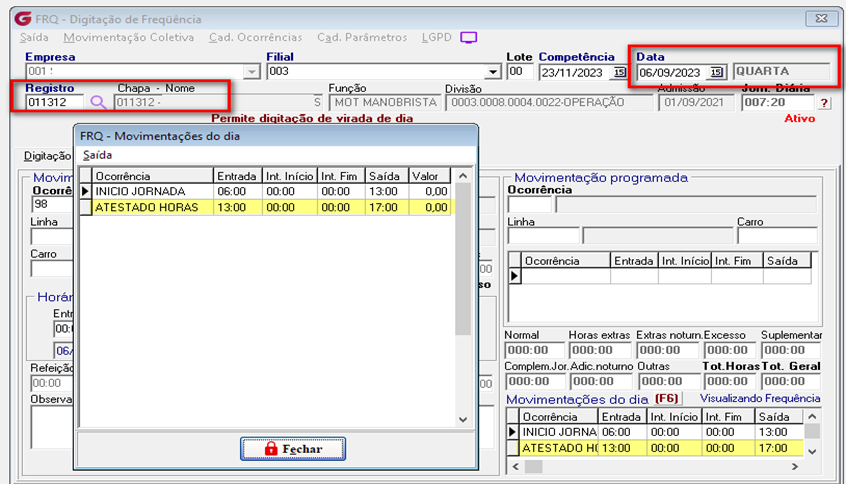Click the magnifier search icon beside Registro

98,102
